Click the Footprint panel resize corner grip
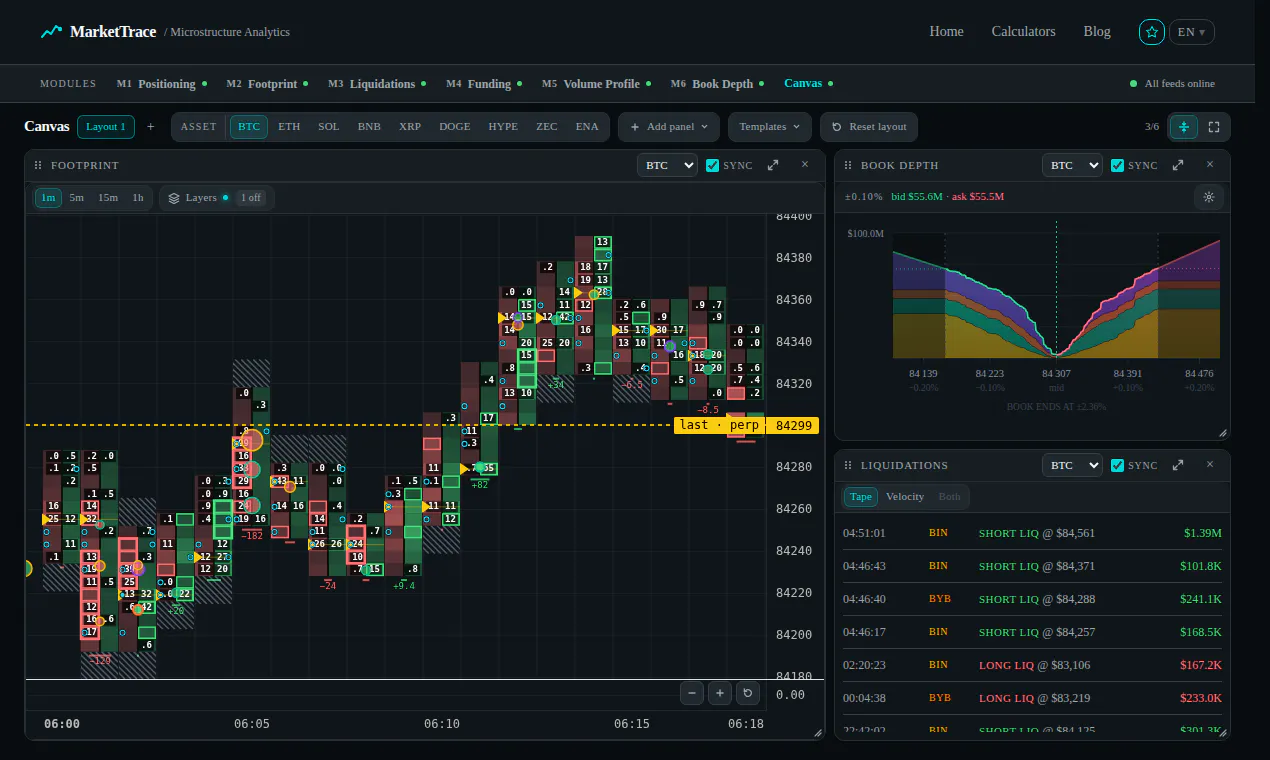 (x=818, y=733)
